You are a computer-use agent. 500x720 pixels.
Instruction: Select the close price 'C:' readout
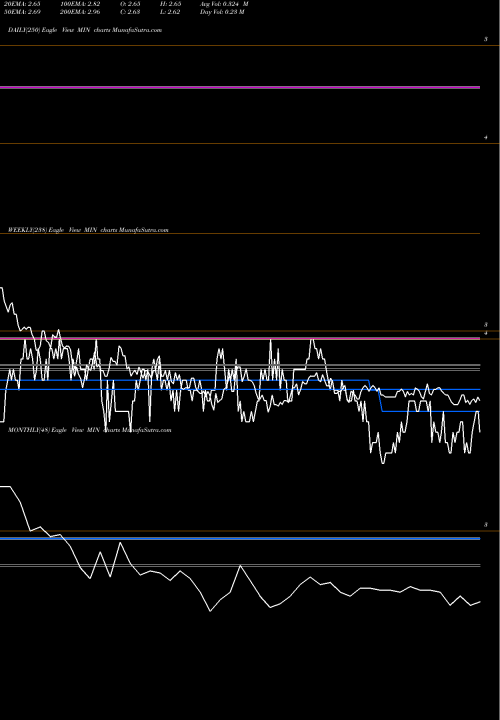[x=130, y=12]
